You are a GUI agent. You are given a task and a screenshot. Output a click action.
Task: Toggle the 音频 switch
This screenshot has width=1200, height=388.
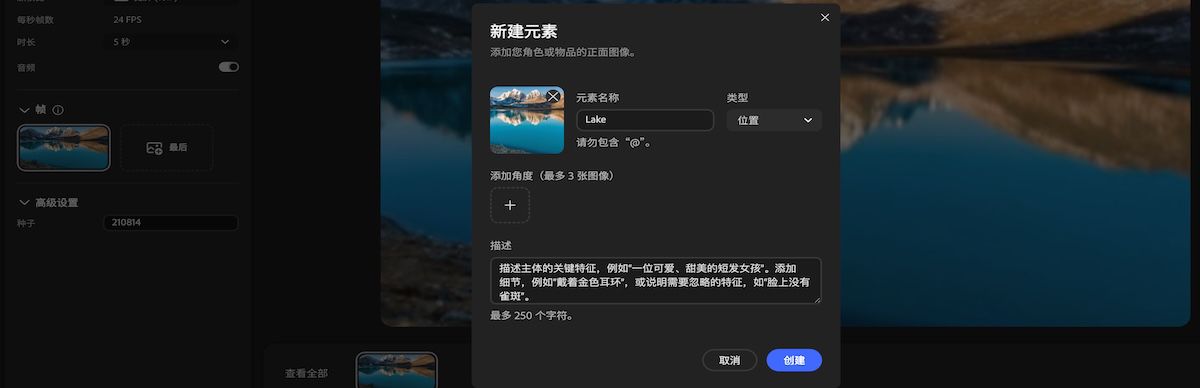229,67
